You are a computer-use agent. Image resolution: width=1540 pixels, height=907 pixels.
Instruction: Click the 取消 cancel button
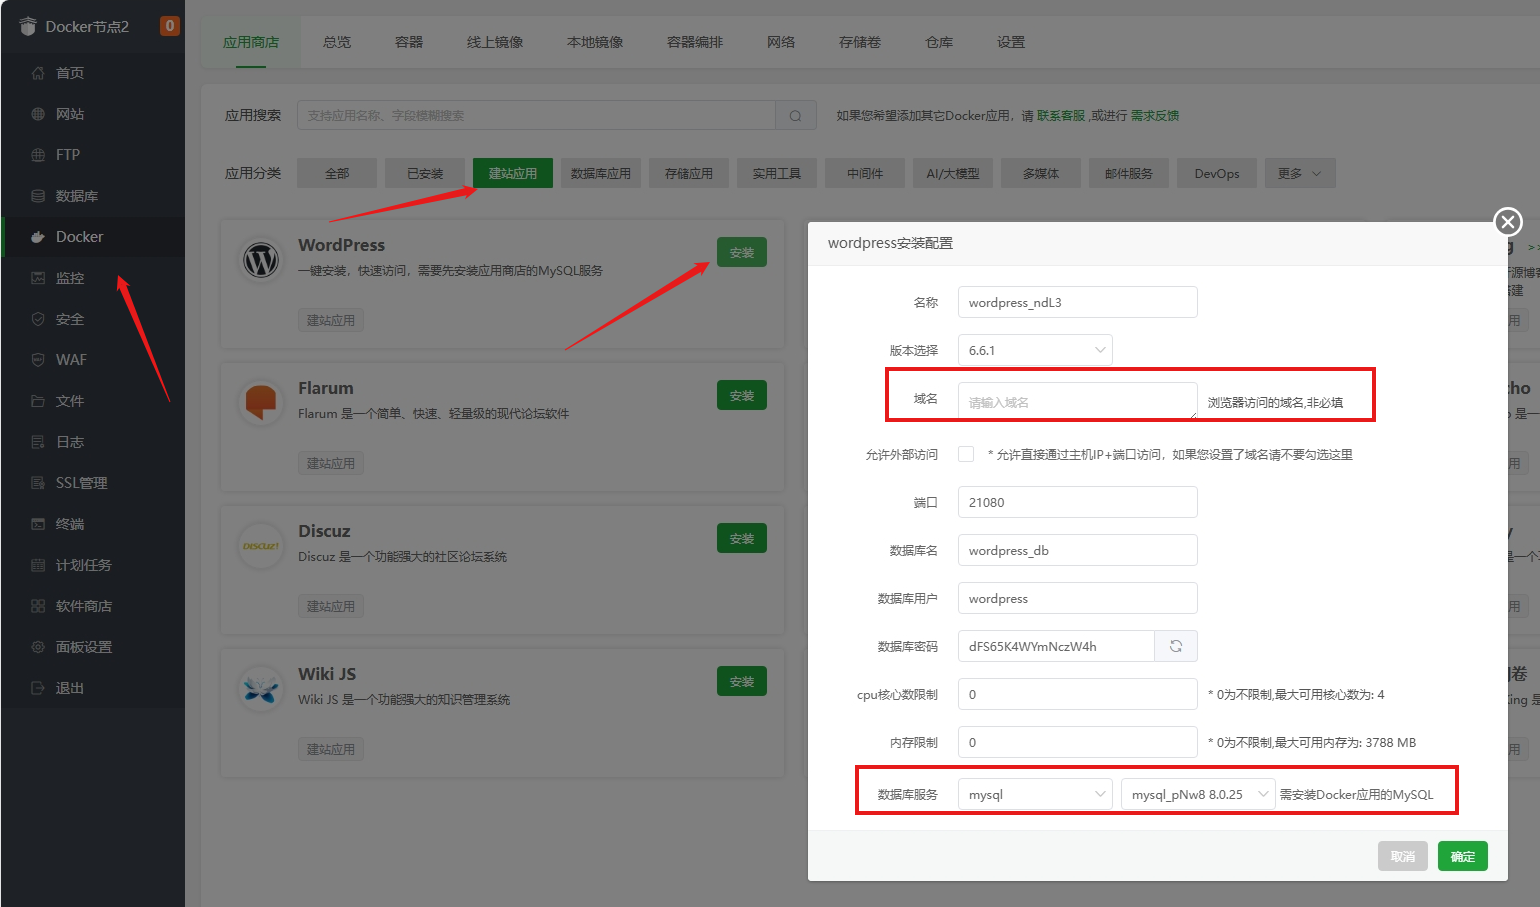[x=1403, y=856]
